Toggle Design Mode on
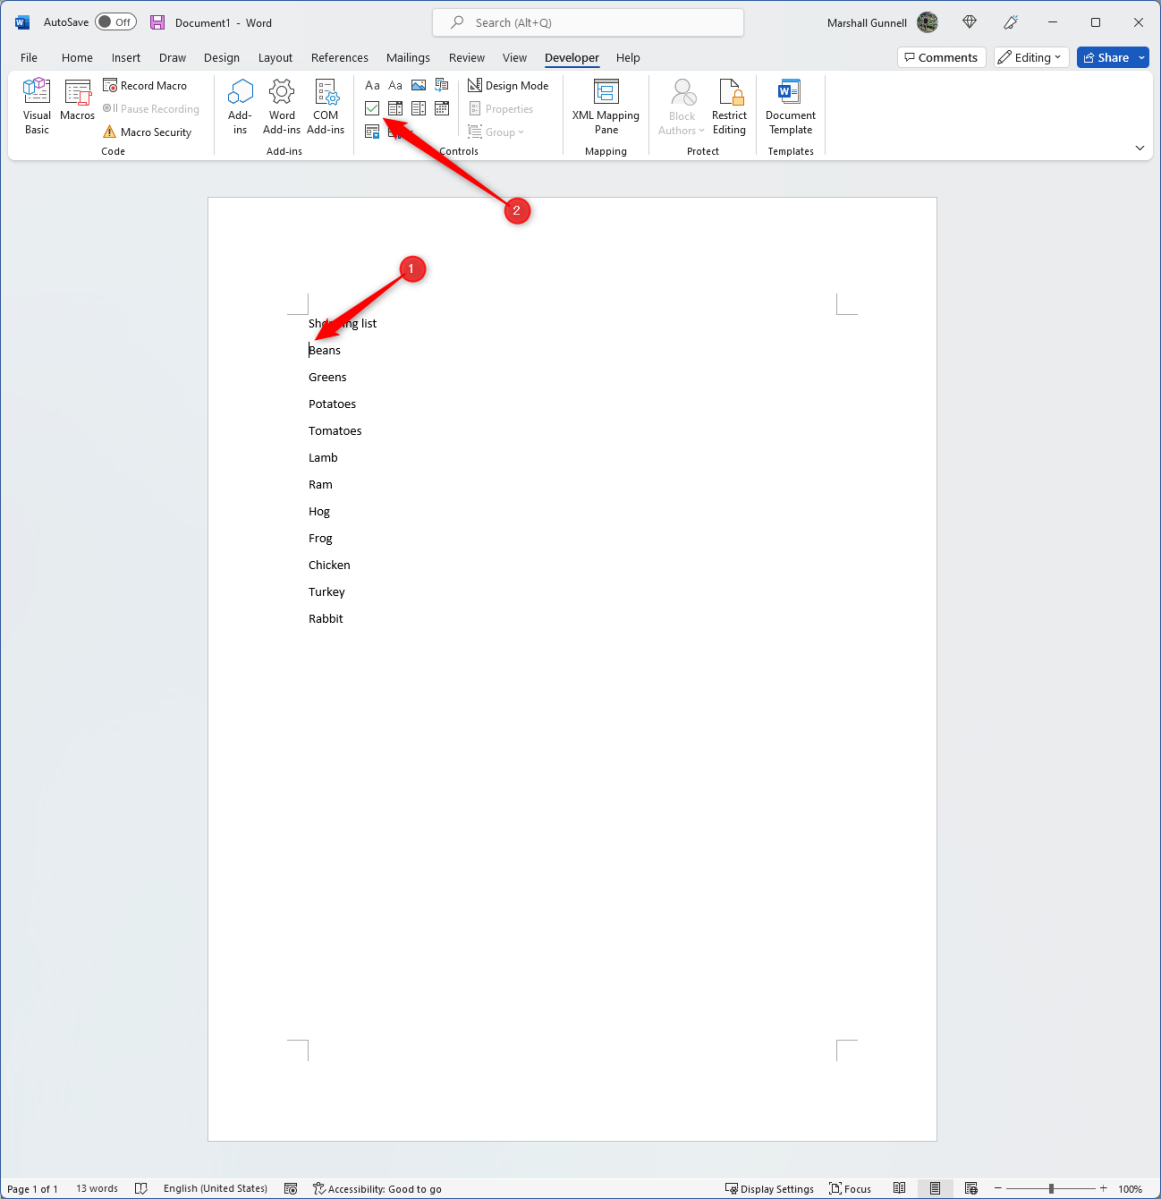The image size is (1161, 1199). coord(508,85)
